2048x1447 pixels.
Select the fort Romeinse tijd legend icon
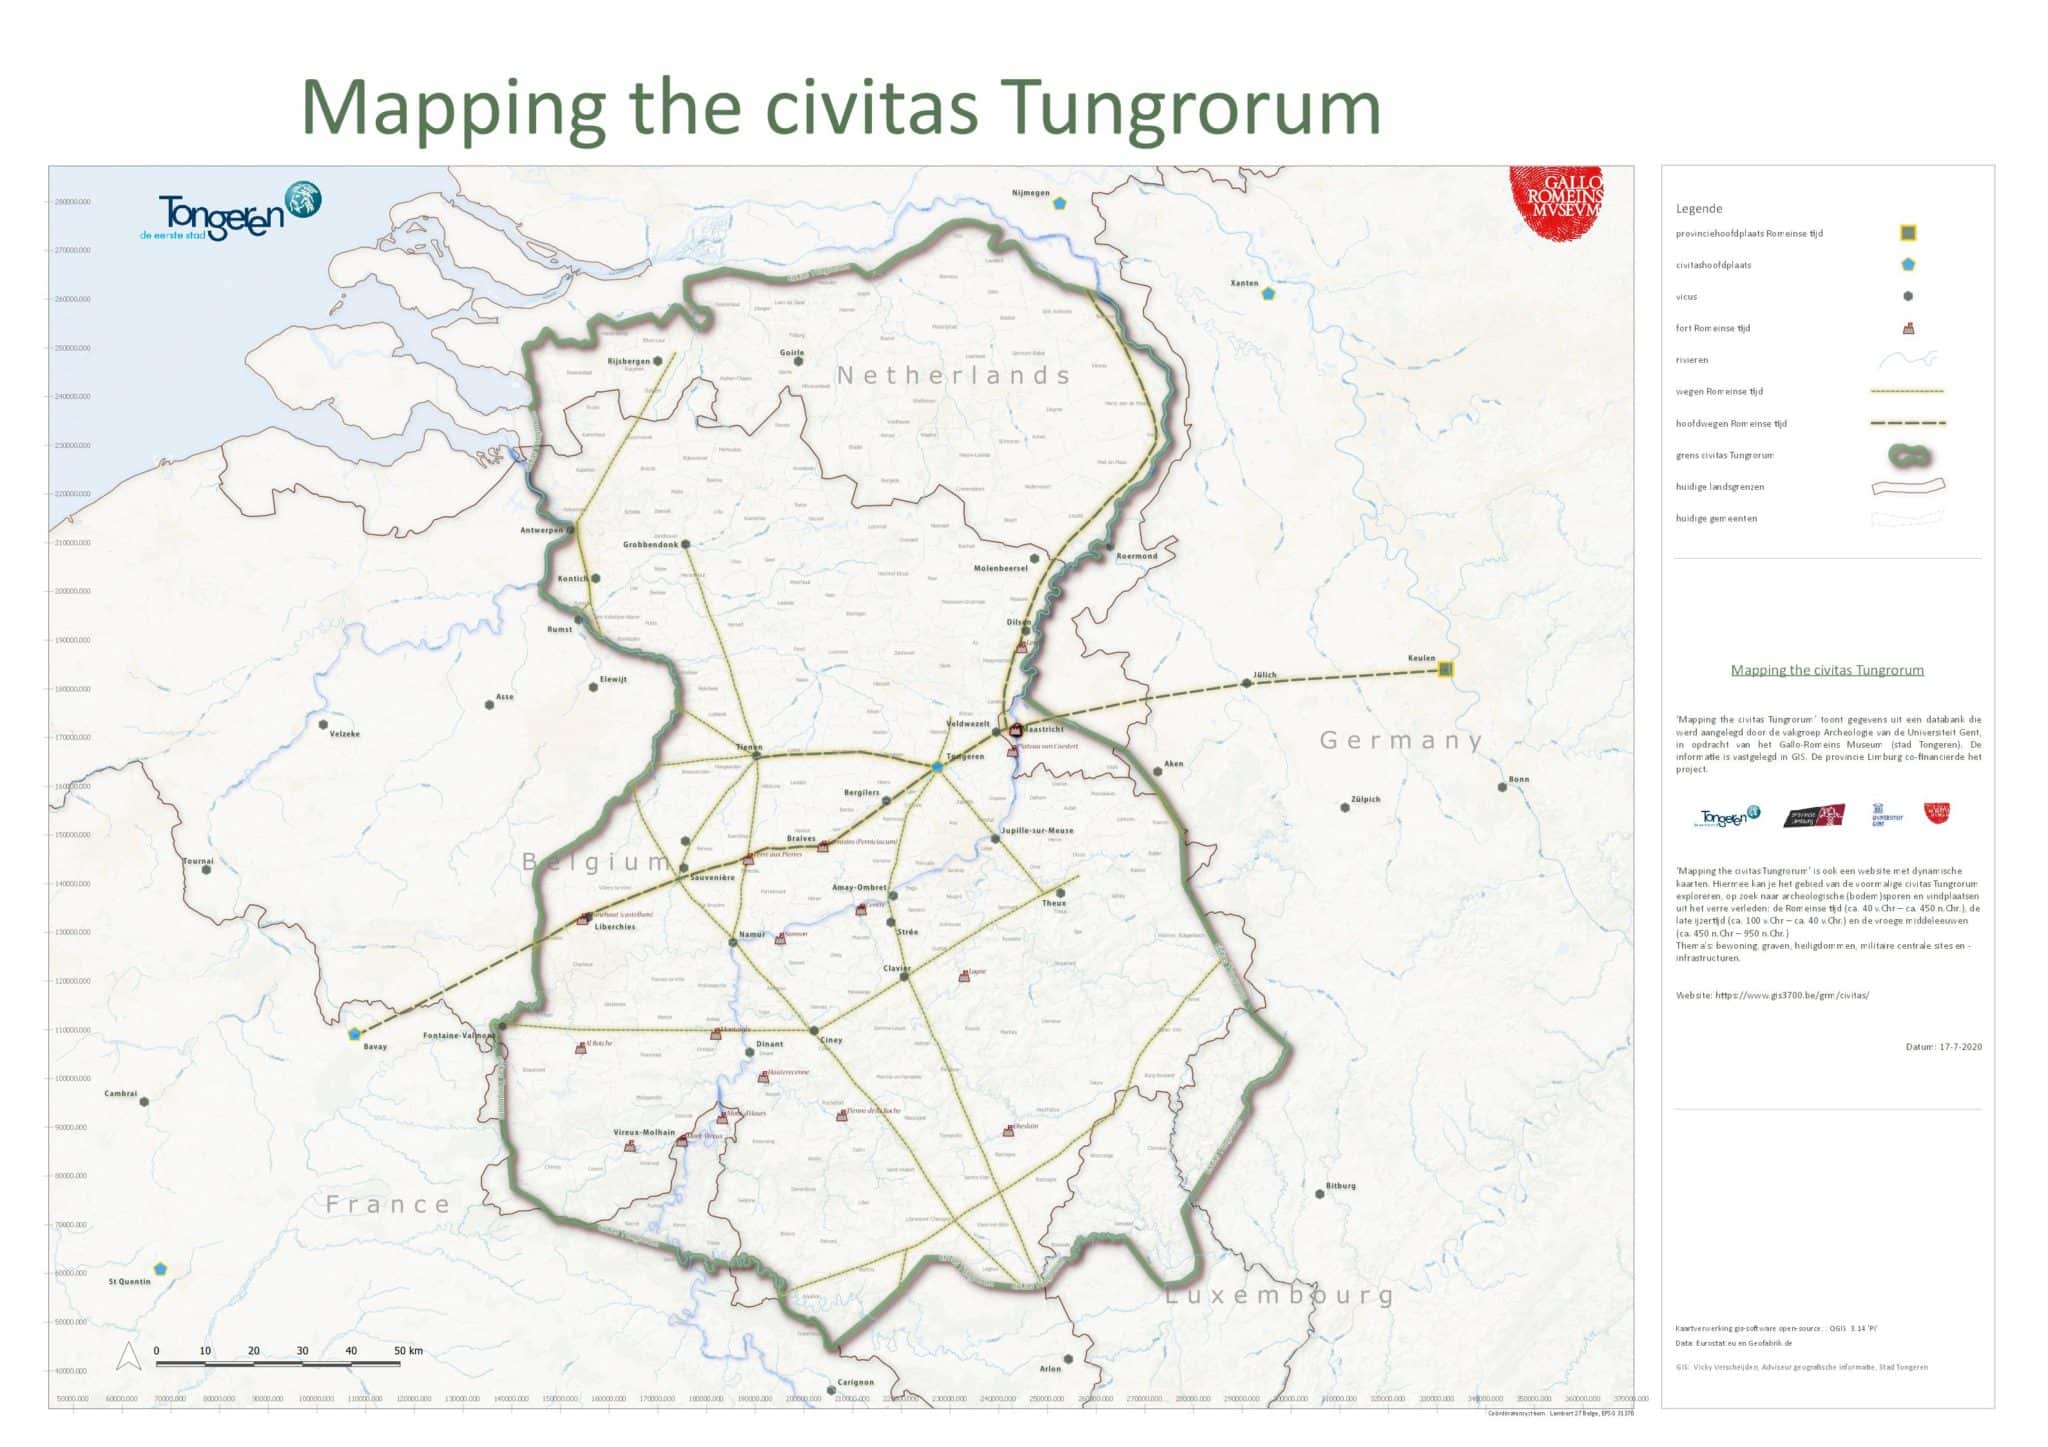(x=1908, y=327)
